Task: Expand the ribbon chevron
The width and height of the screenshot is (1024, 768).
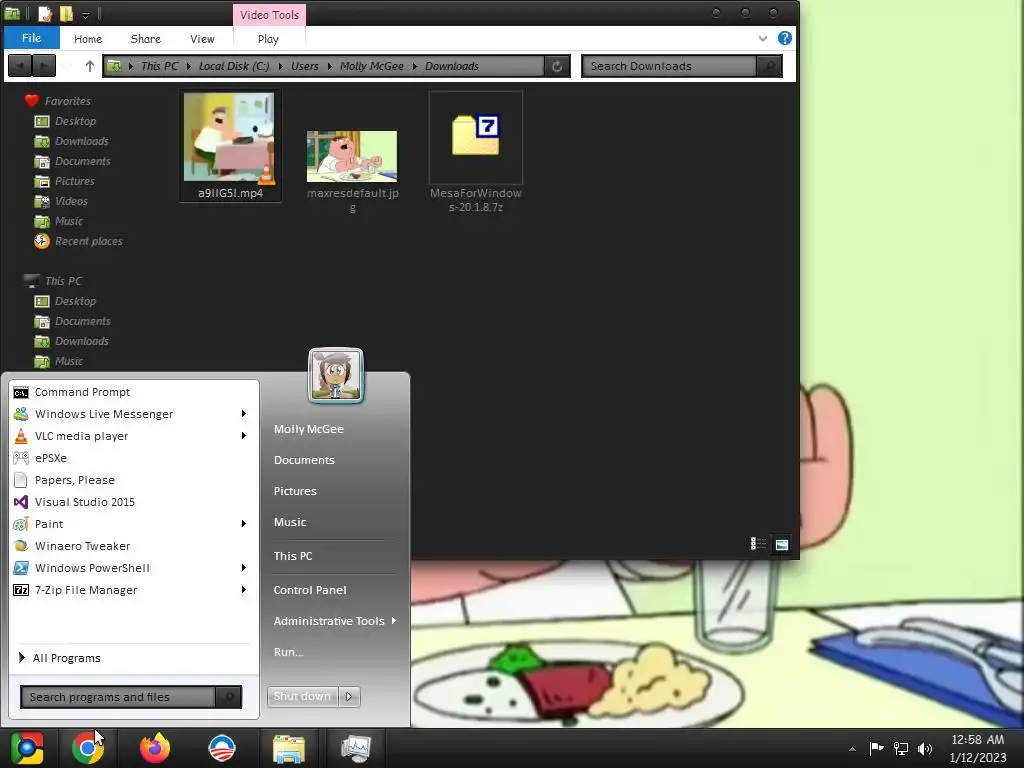Action: (x=763, y=39)
